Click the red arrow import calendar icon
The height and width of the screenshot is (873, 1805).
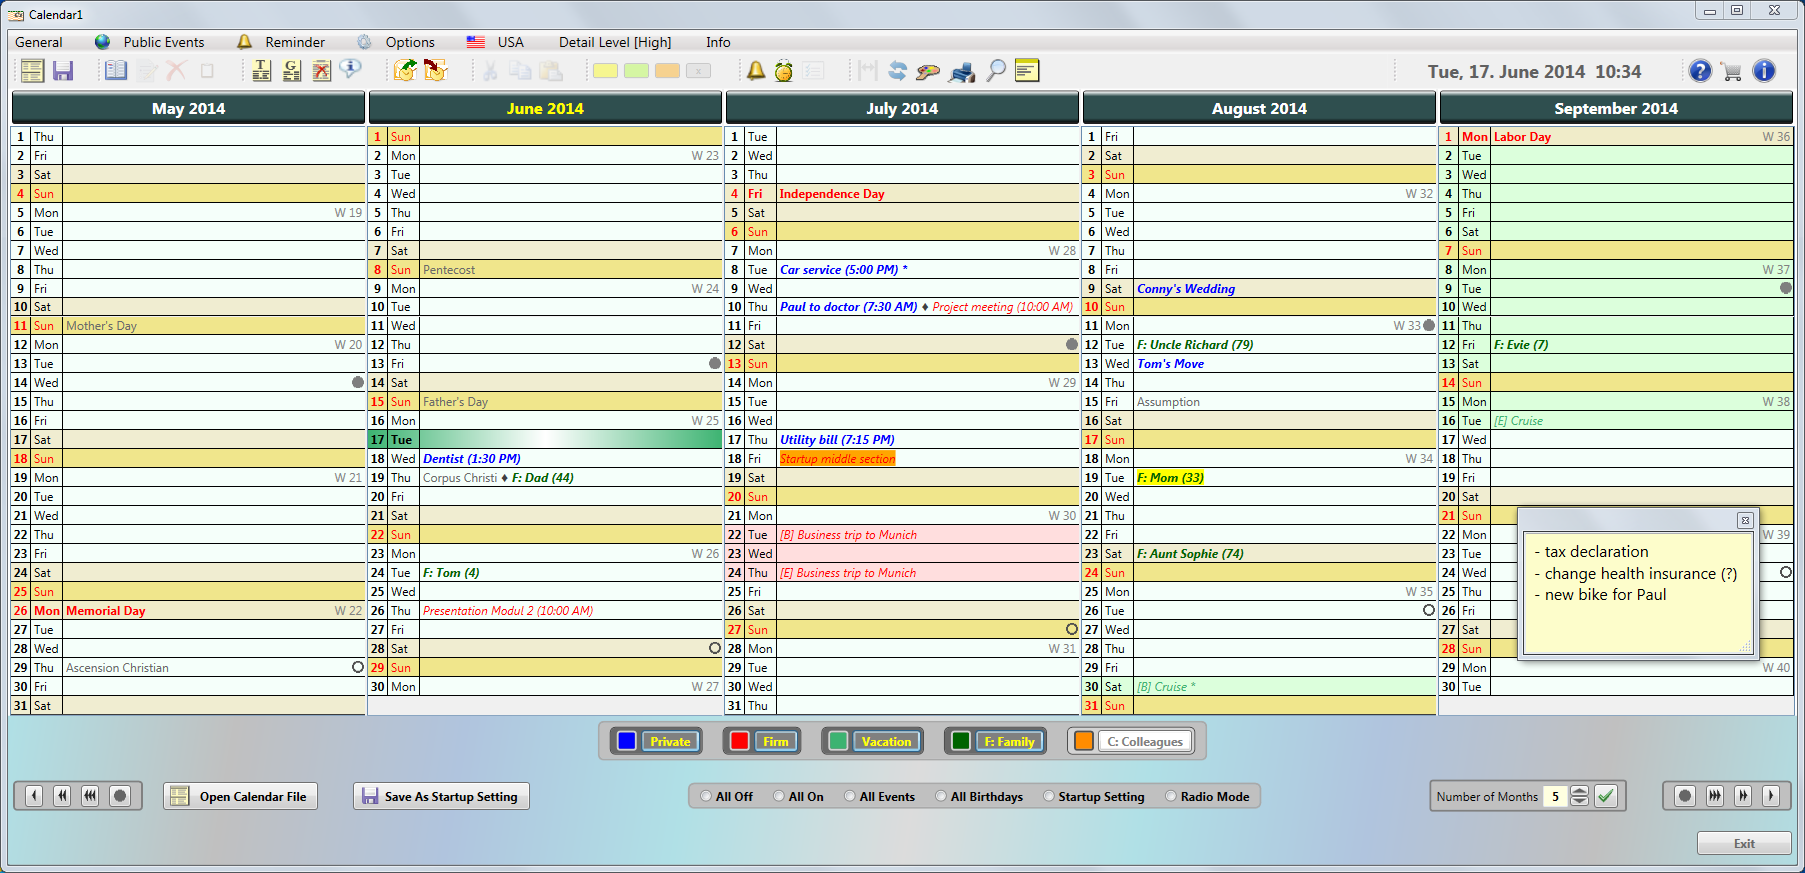pyautogui.click(x=436, y=71)
